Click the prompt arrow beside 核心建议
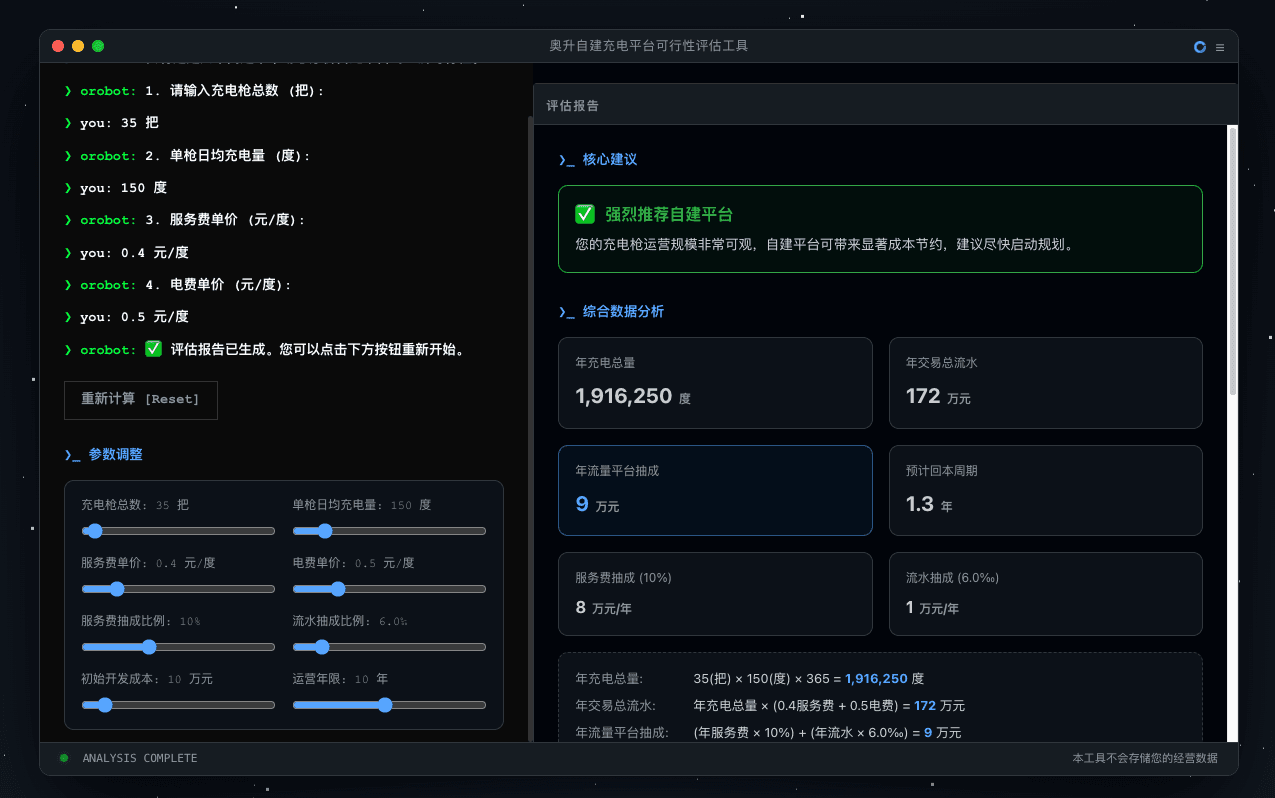This screenshot has height=798, width=1275. pyautogui.click(x=566, y=160)
